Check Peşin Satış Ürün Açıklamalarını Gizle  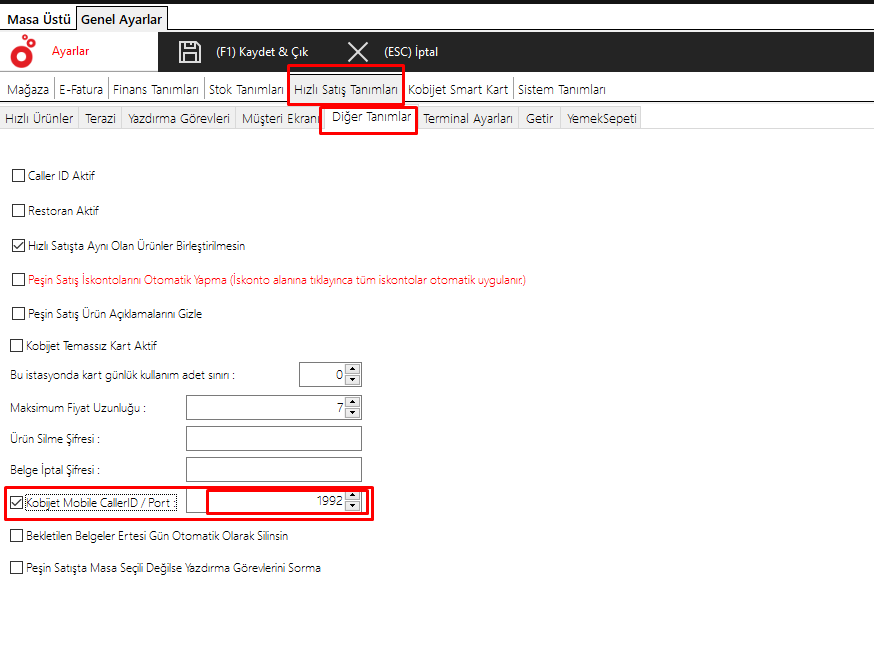point(18,314)
